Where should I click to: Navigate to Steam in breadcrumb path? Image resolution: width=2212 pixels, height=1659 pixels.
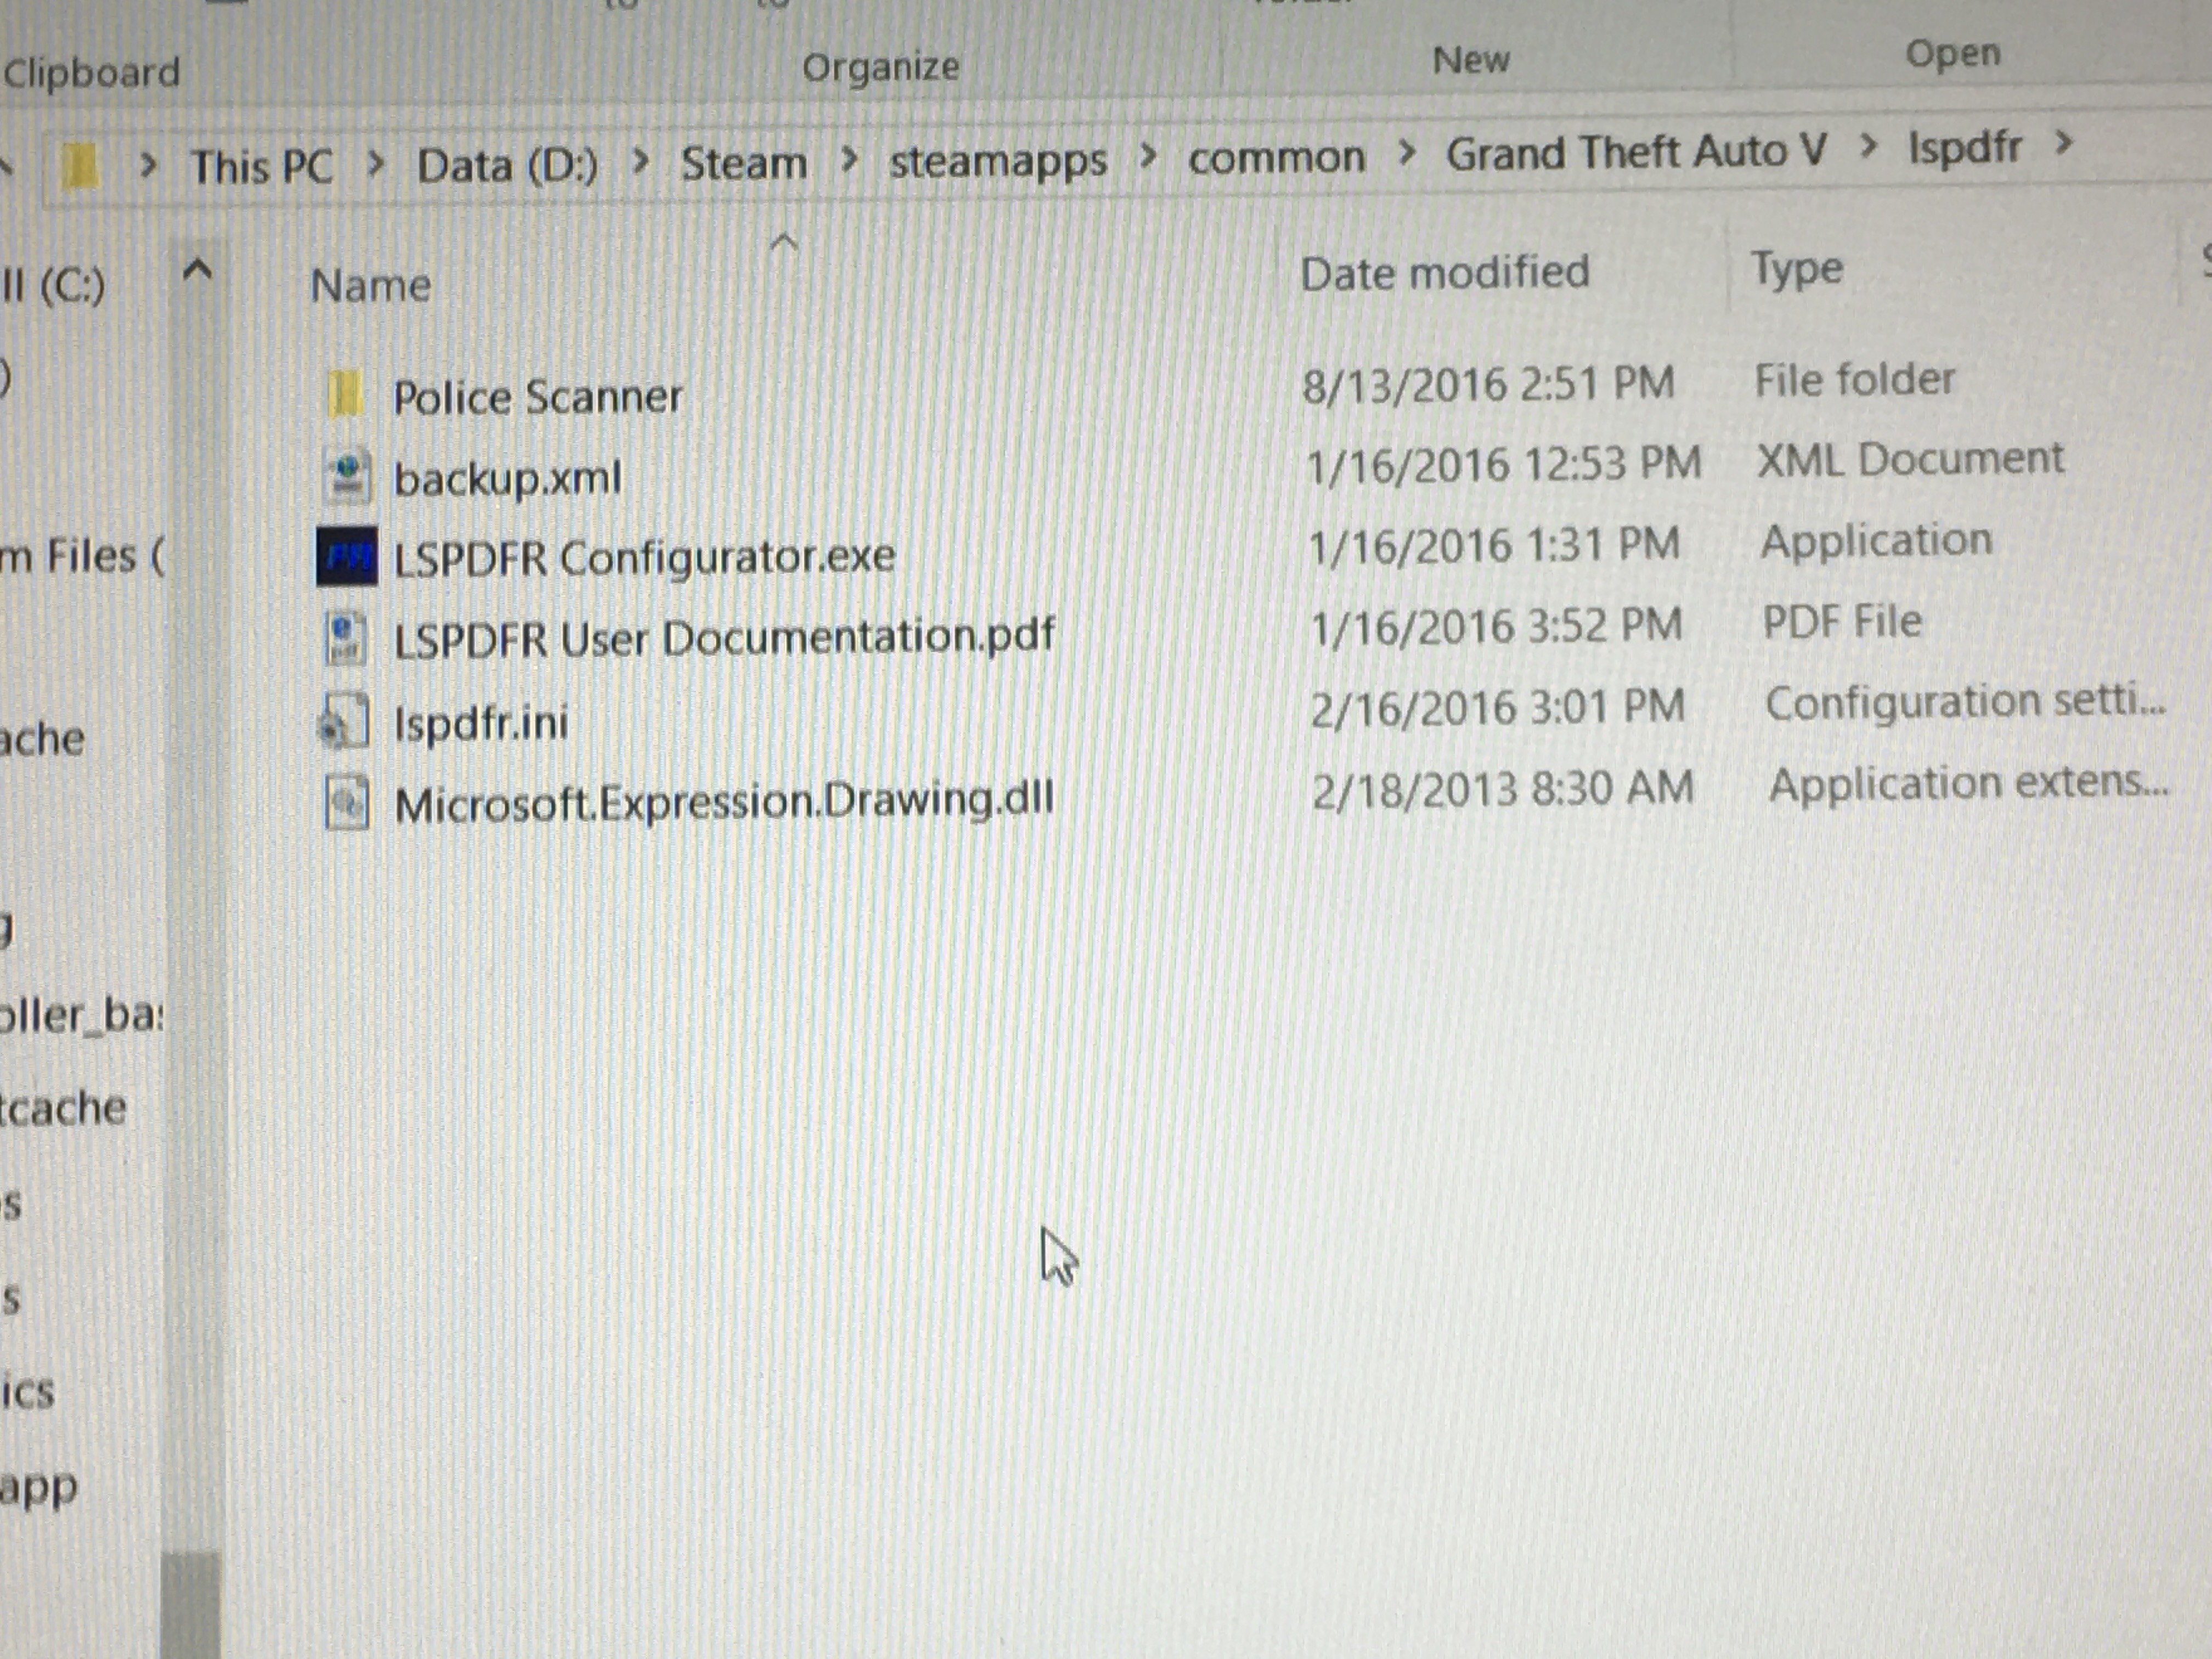pyautogui.click(x=743, y=162)
